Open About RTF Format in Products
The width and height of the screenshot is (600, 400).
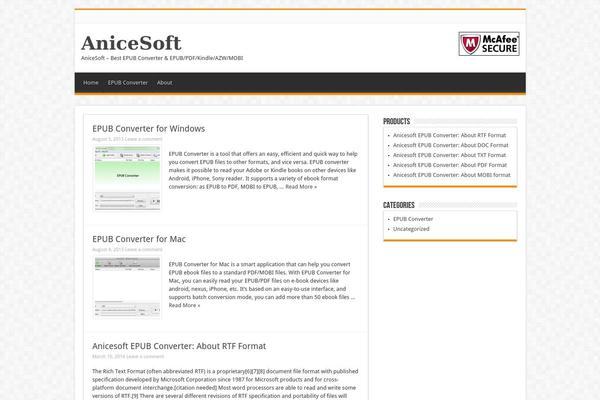tap(449, 135)
